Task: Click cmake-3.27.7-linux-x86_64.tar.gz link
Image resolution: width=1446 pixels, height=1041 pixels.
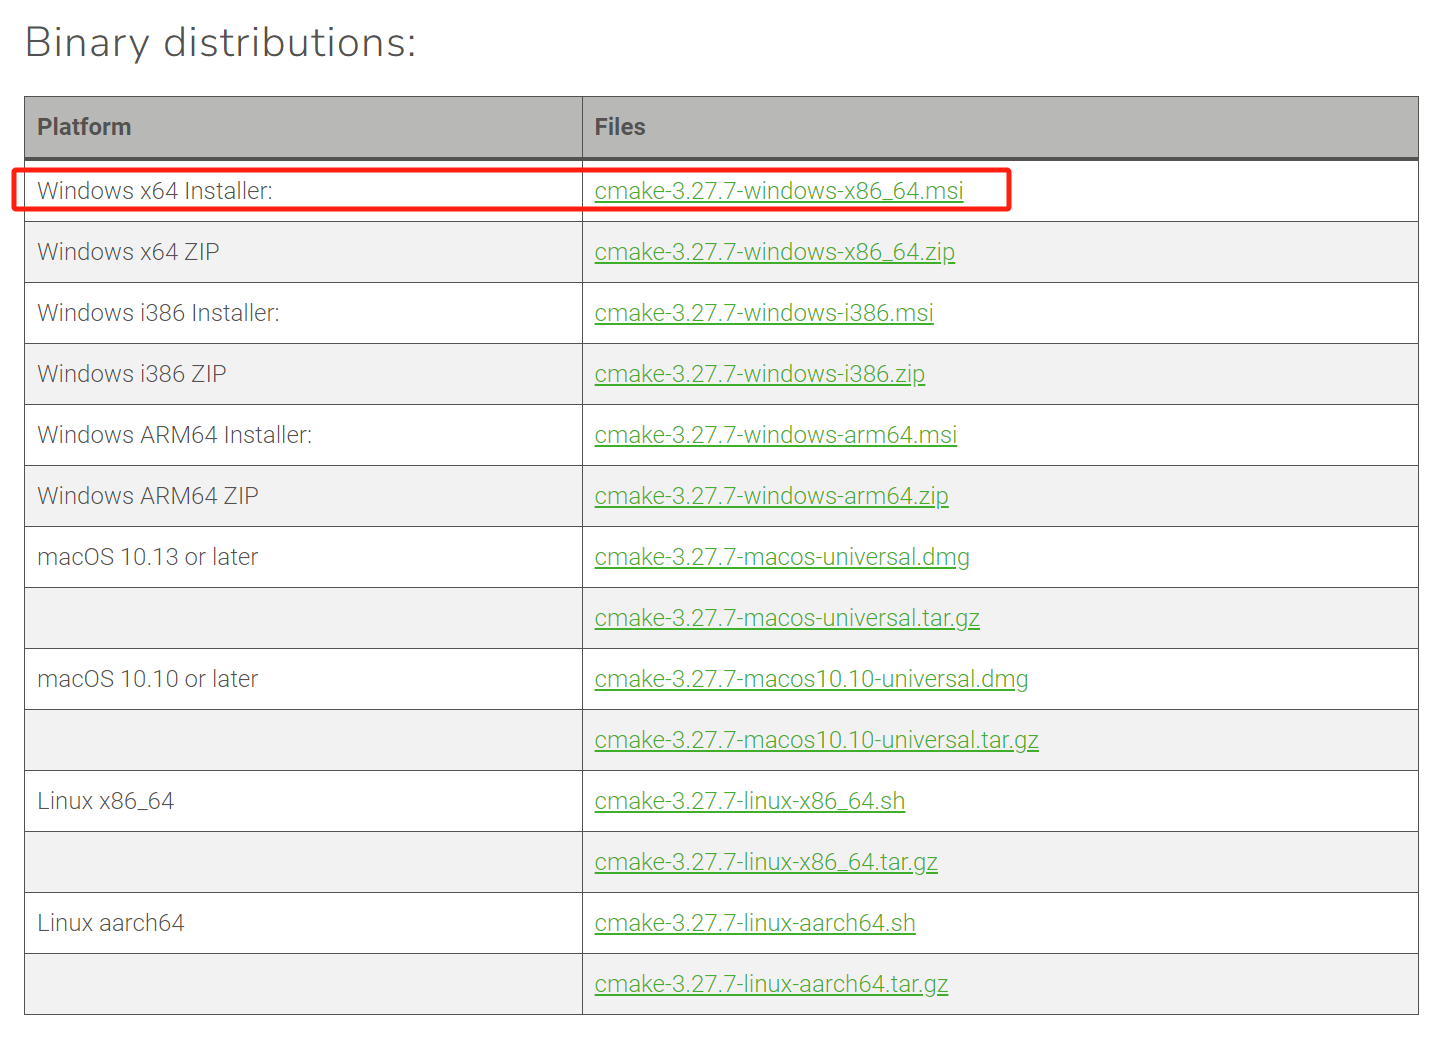Action: (766, 862)
